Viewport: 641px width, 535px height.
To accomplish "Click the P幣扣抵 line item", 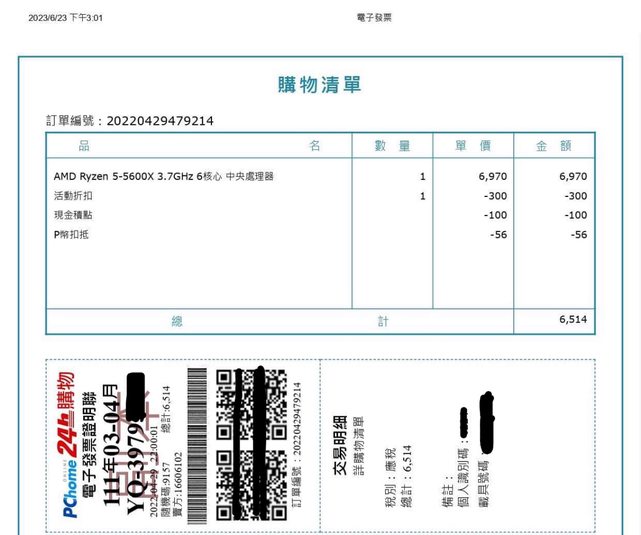I will (x=71, y=234).
